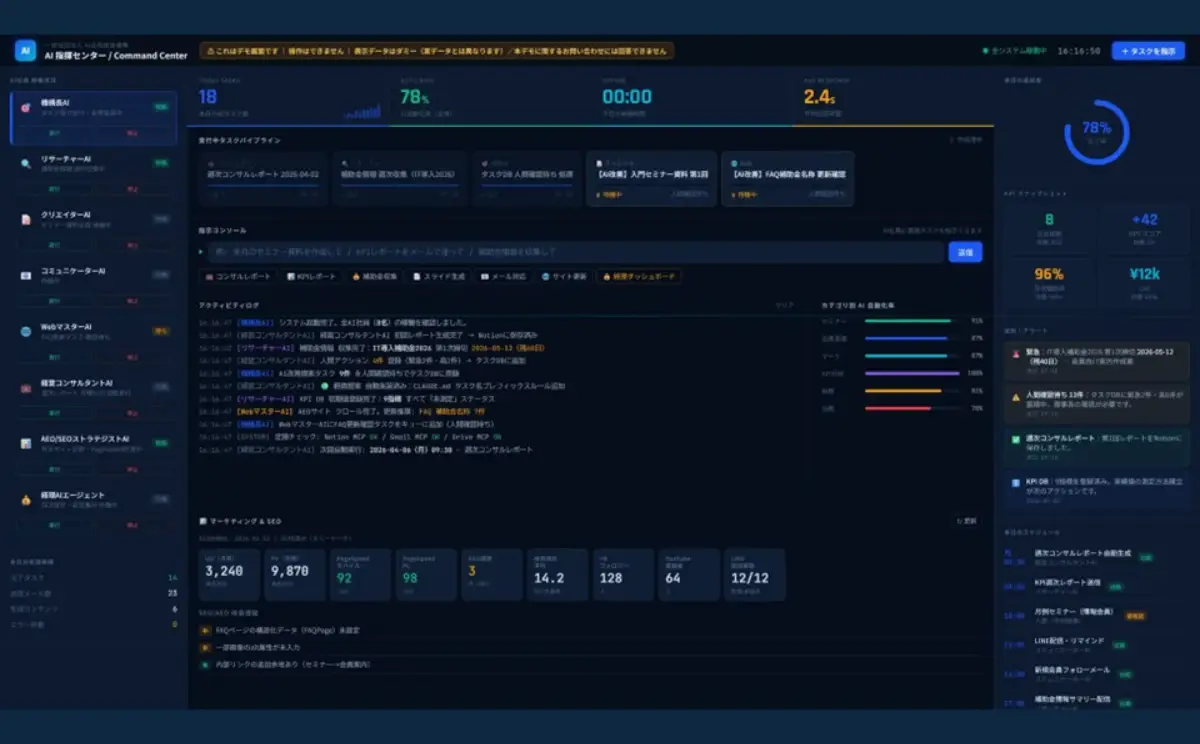Image resolution: width=1200 pixels, height=744 pixels.
Task: Click the 2.4s response time stat
Action: click(895, 98)
